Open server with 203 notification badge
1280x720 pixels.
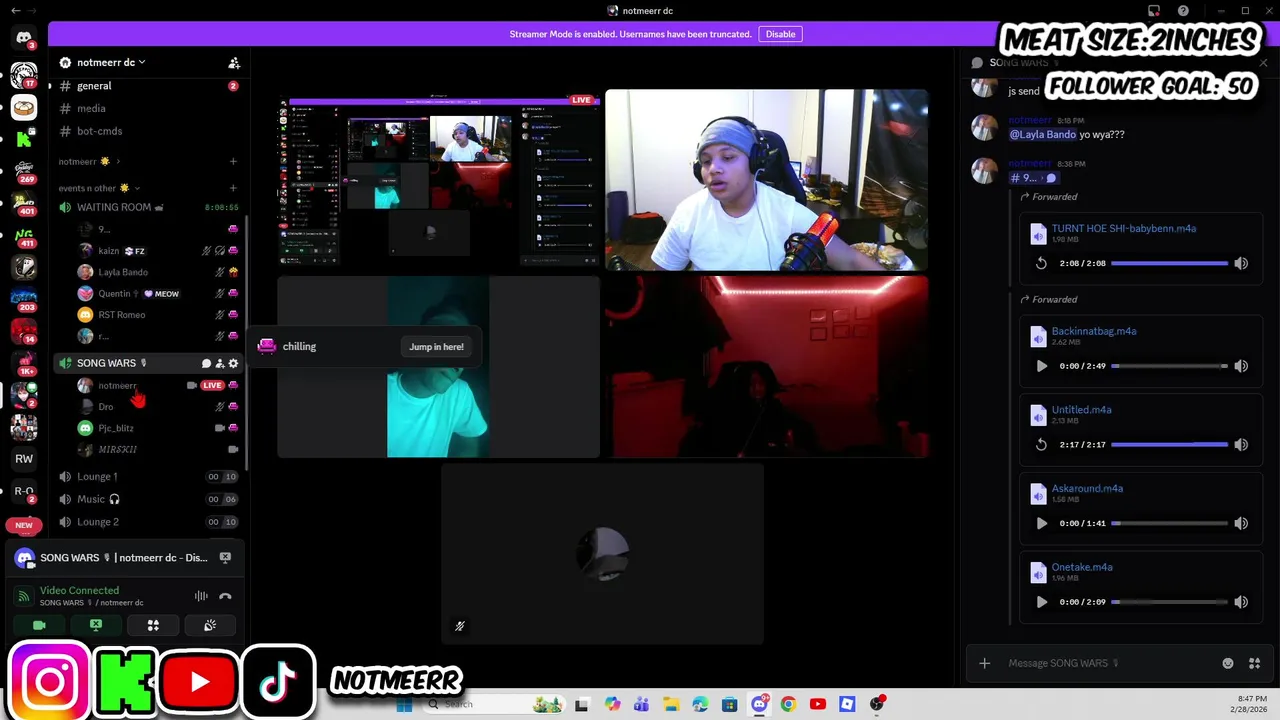pos(24,299)
